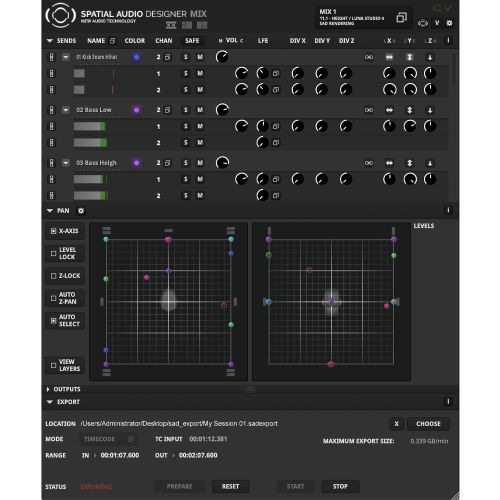
Task: Click LFE link icon on 02 Bass Low channel 2
Action: click(x=276, y=143)
